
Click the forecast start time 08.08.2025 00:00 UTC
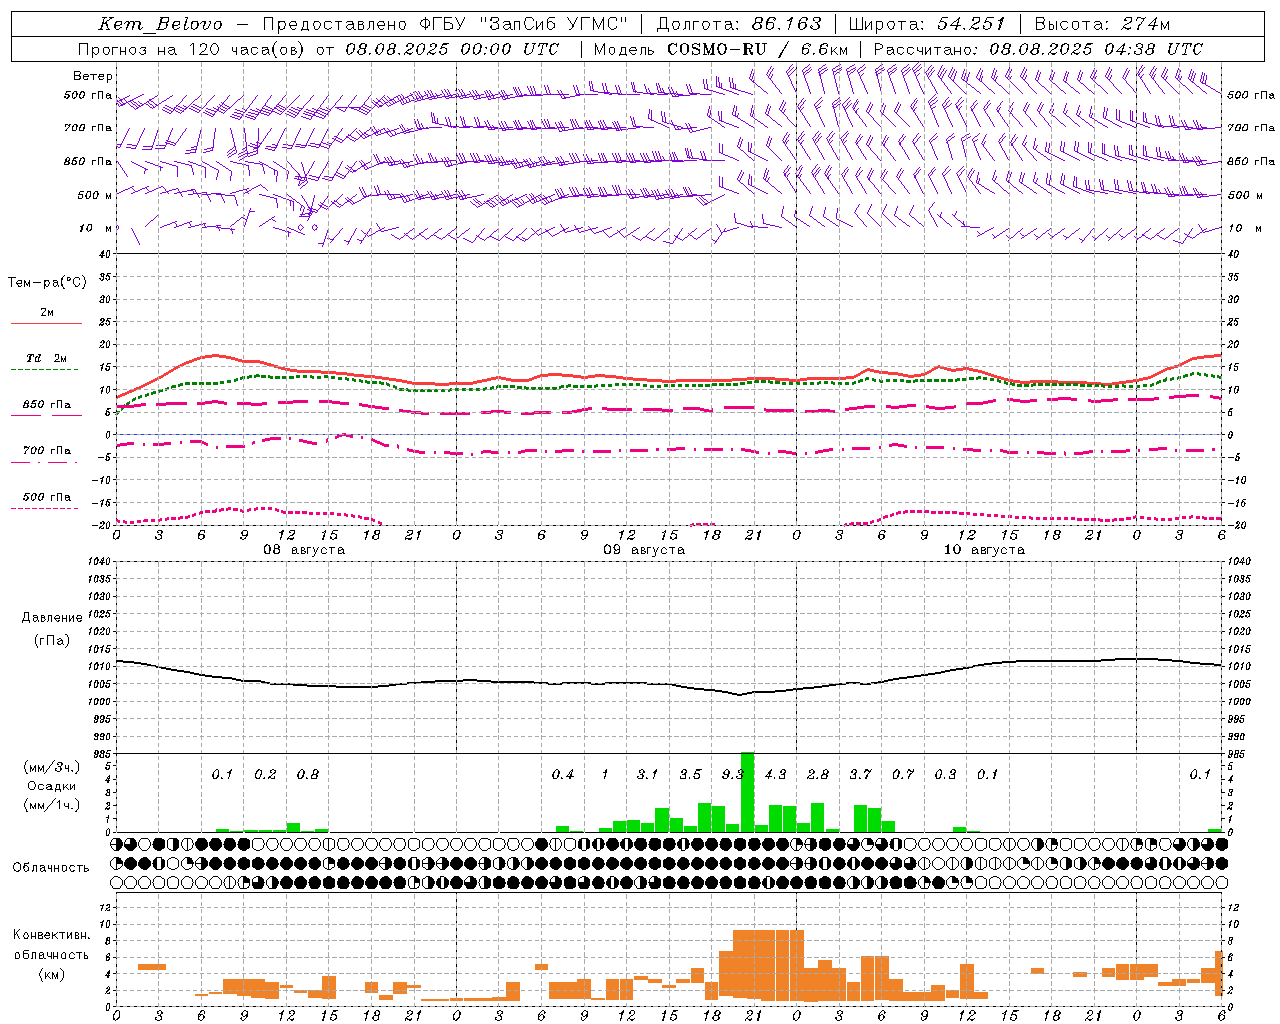coord(452,49)
